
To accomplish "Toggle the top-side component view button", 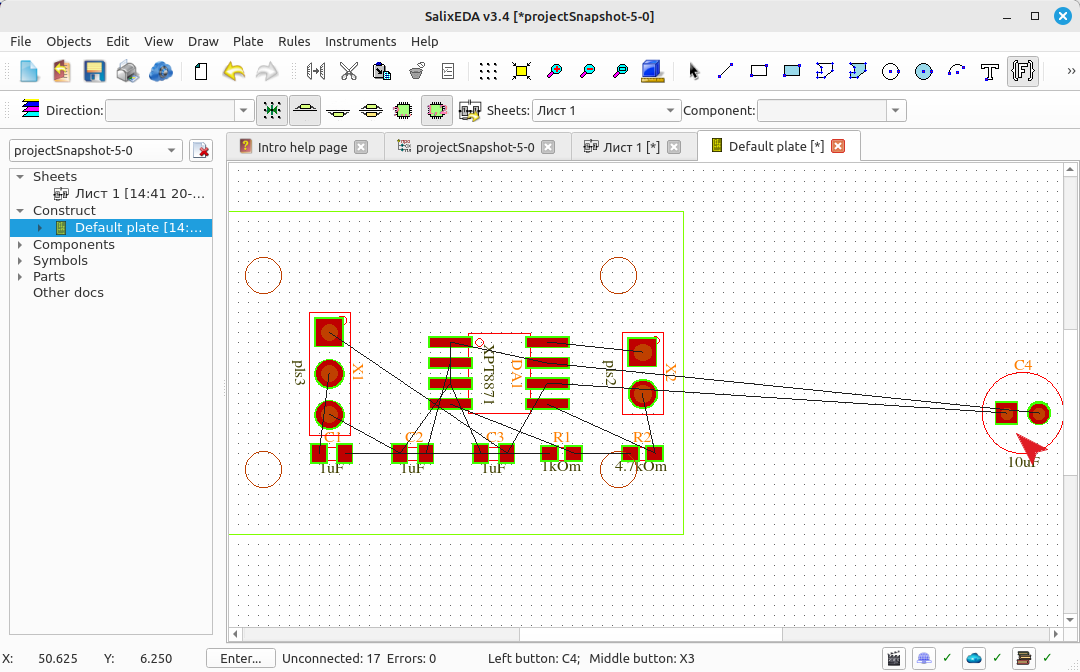I will pos(305,110).
